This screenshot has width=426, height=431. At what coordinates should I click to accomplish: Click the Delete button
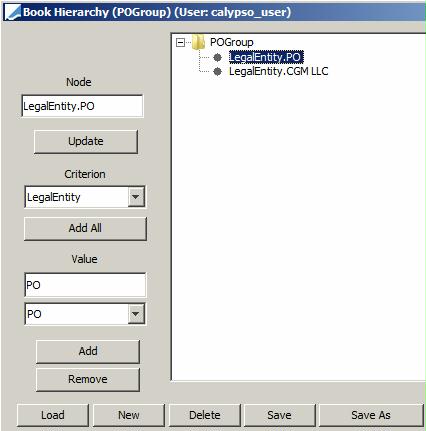point(205,415)
